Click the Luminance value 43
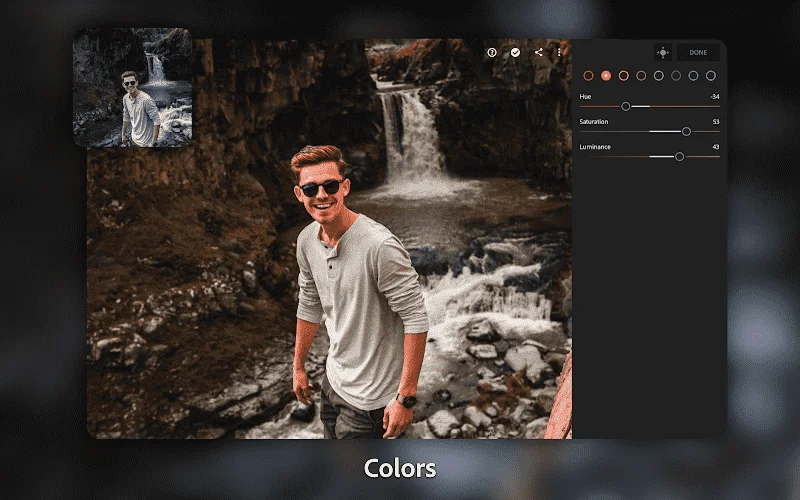 point(716,146)
